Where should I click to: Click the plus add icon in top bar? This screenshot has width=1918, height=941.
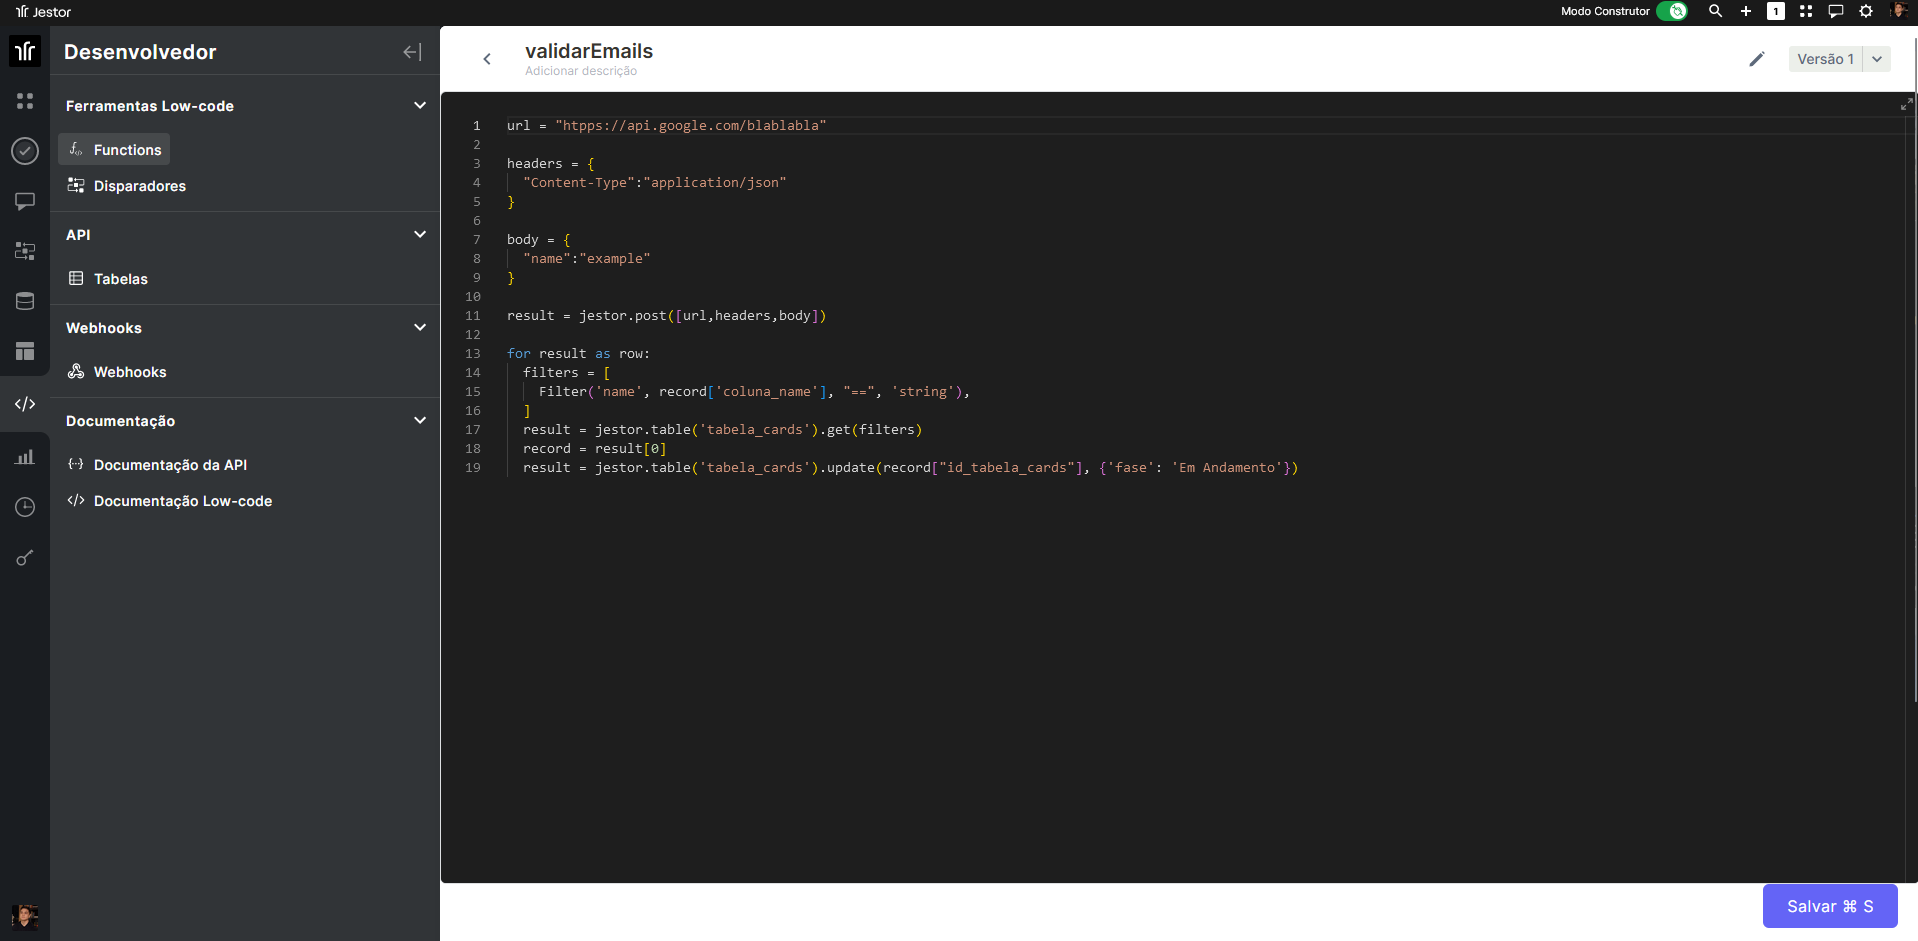tap(1746, 11)
